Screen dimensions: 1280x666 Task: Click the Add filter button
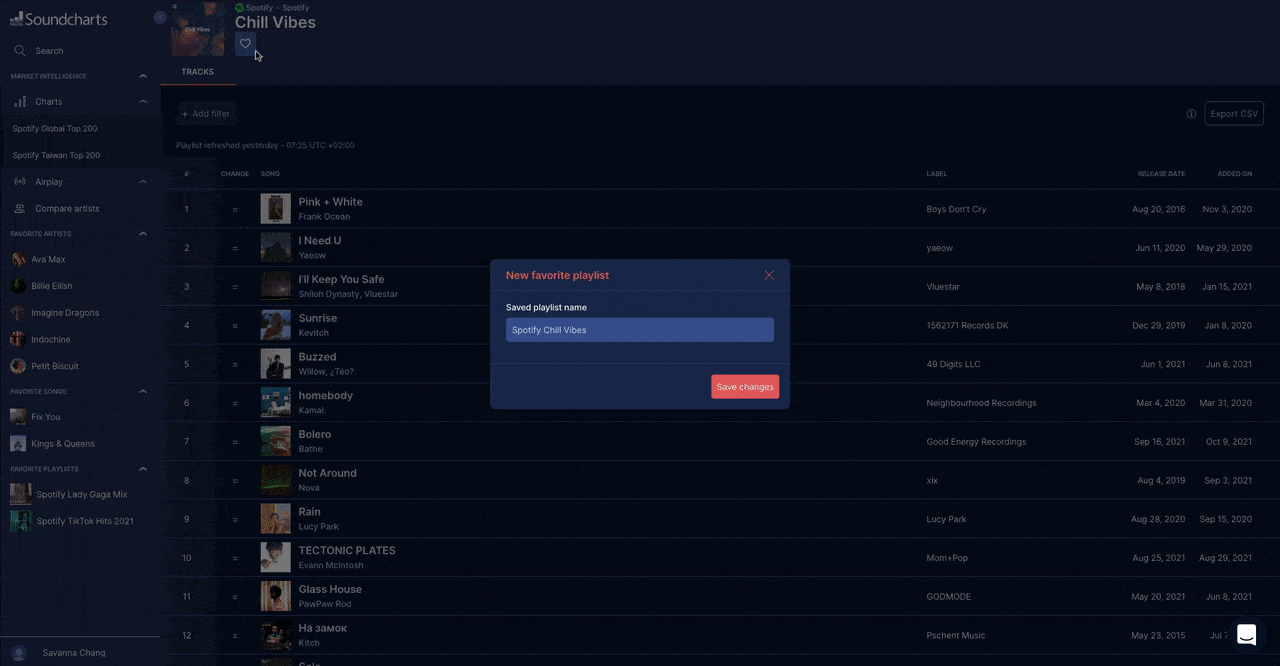coord(206,114)
